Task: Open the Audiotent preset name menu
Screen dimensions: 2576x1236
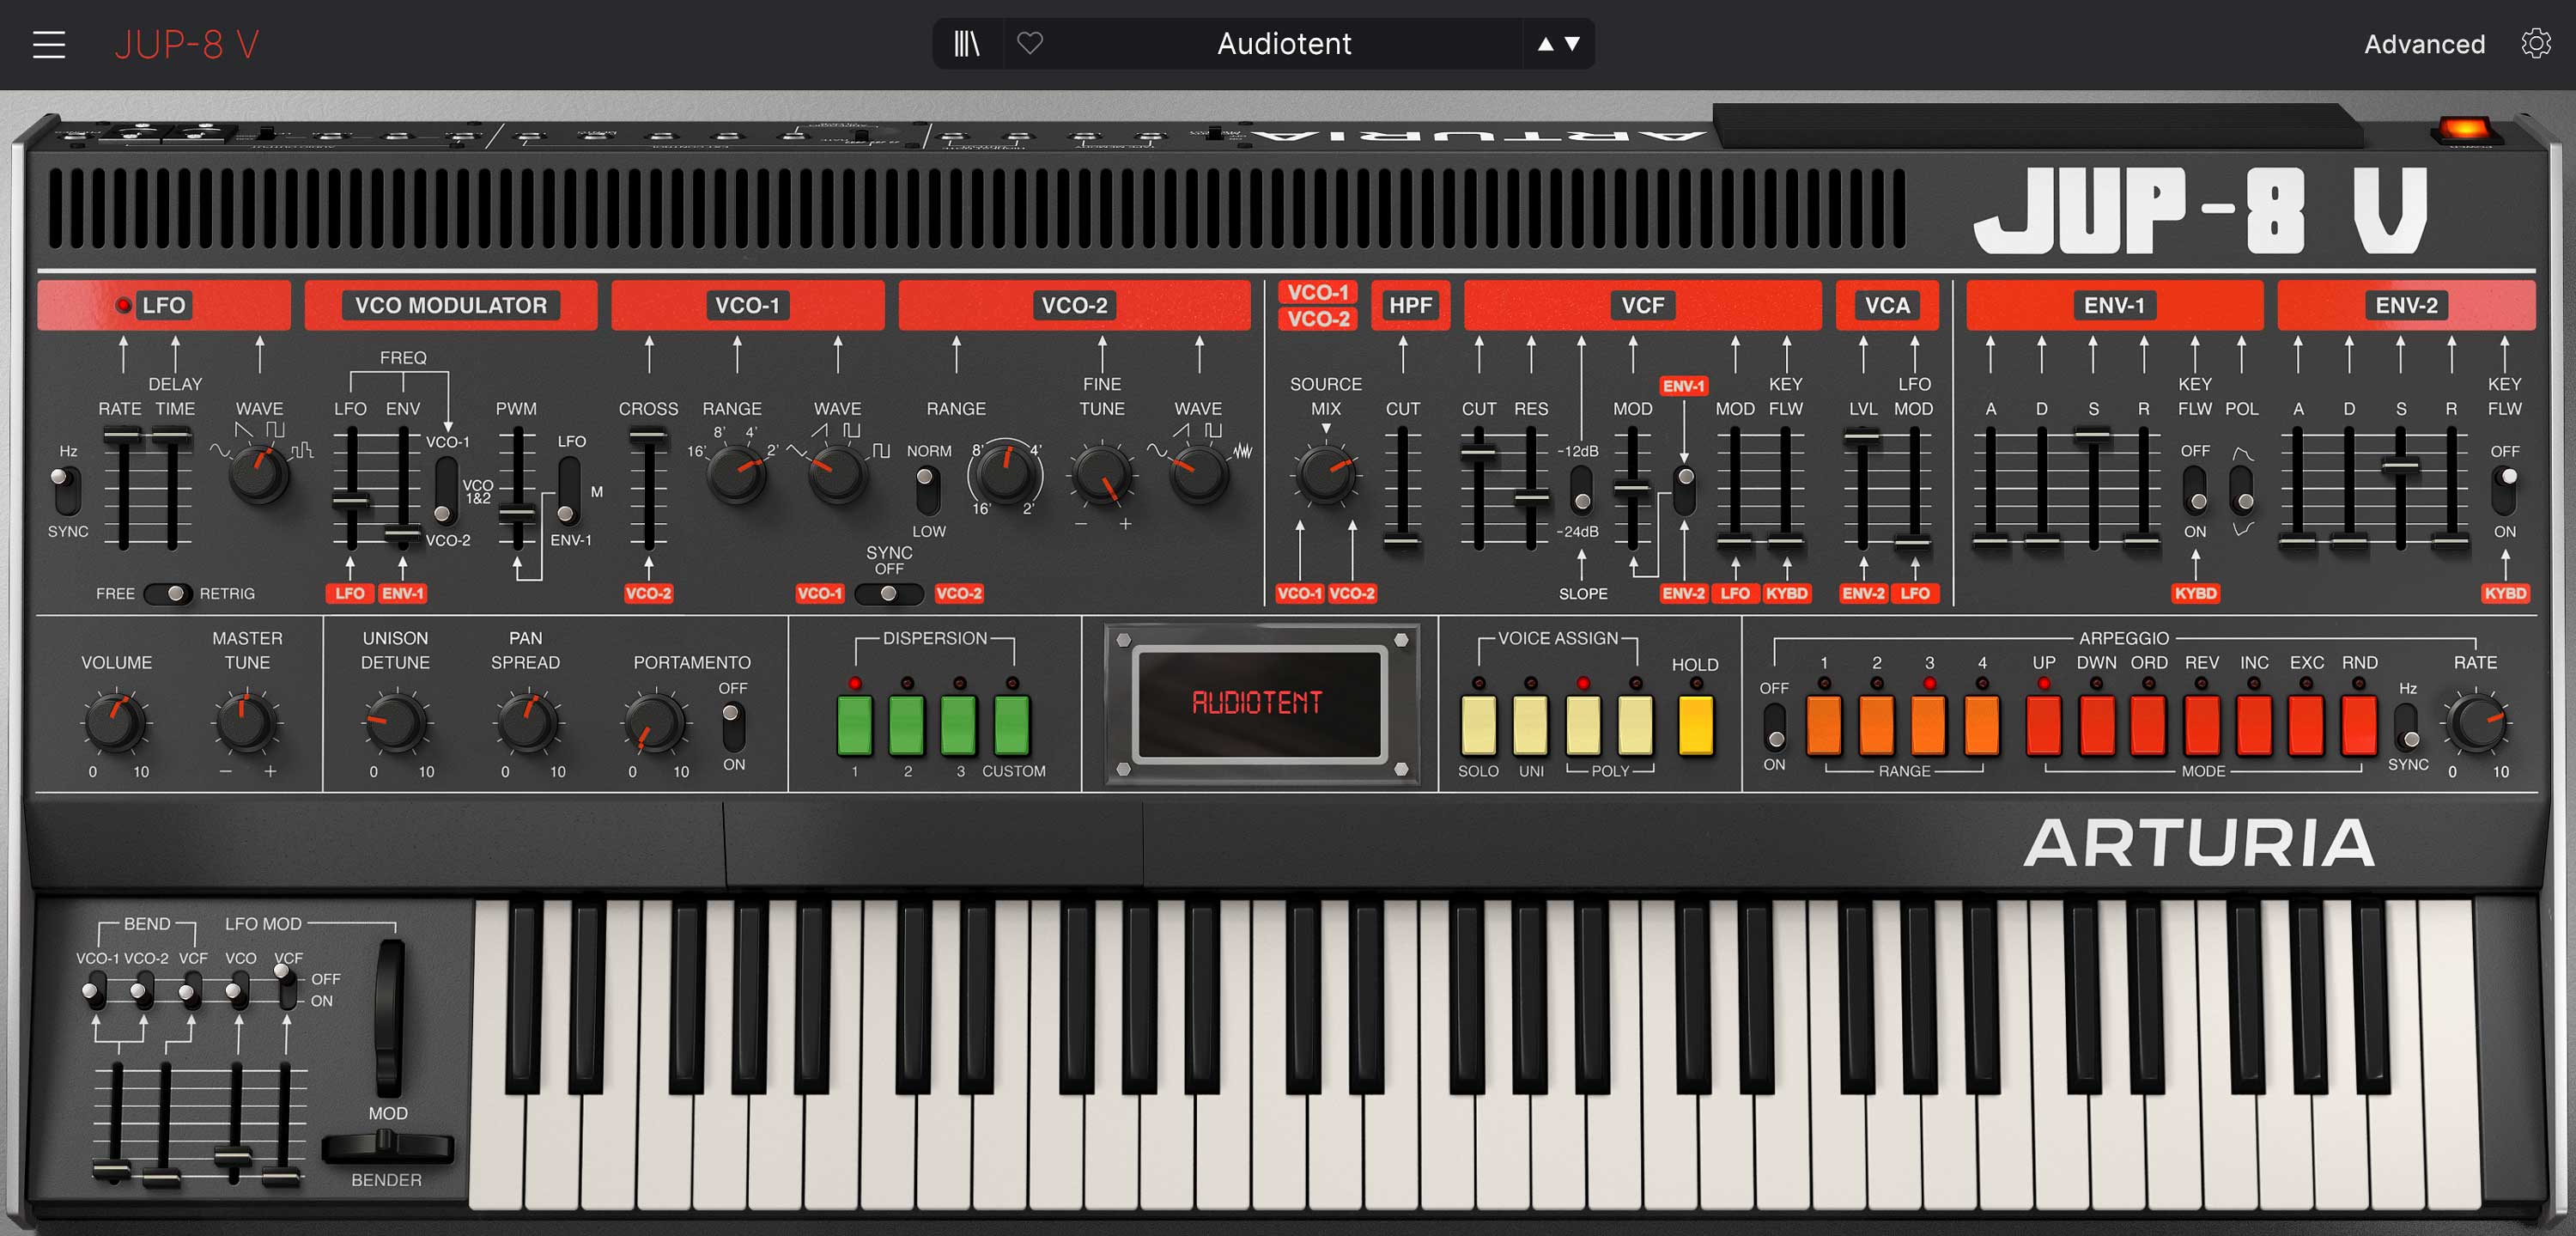Action: [x=1283, y=44]
